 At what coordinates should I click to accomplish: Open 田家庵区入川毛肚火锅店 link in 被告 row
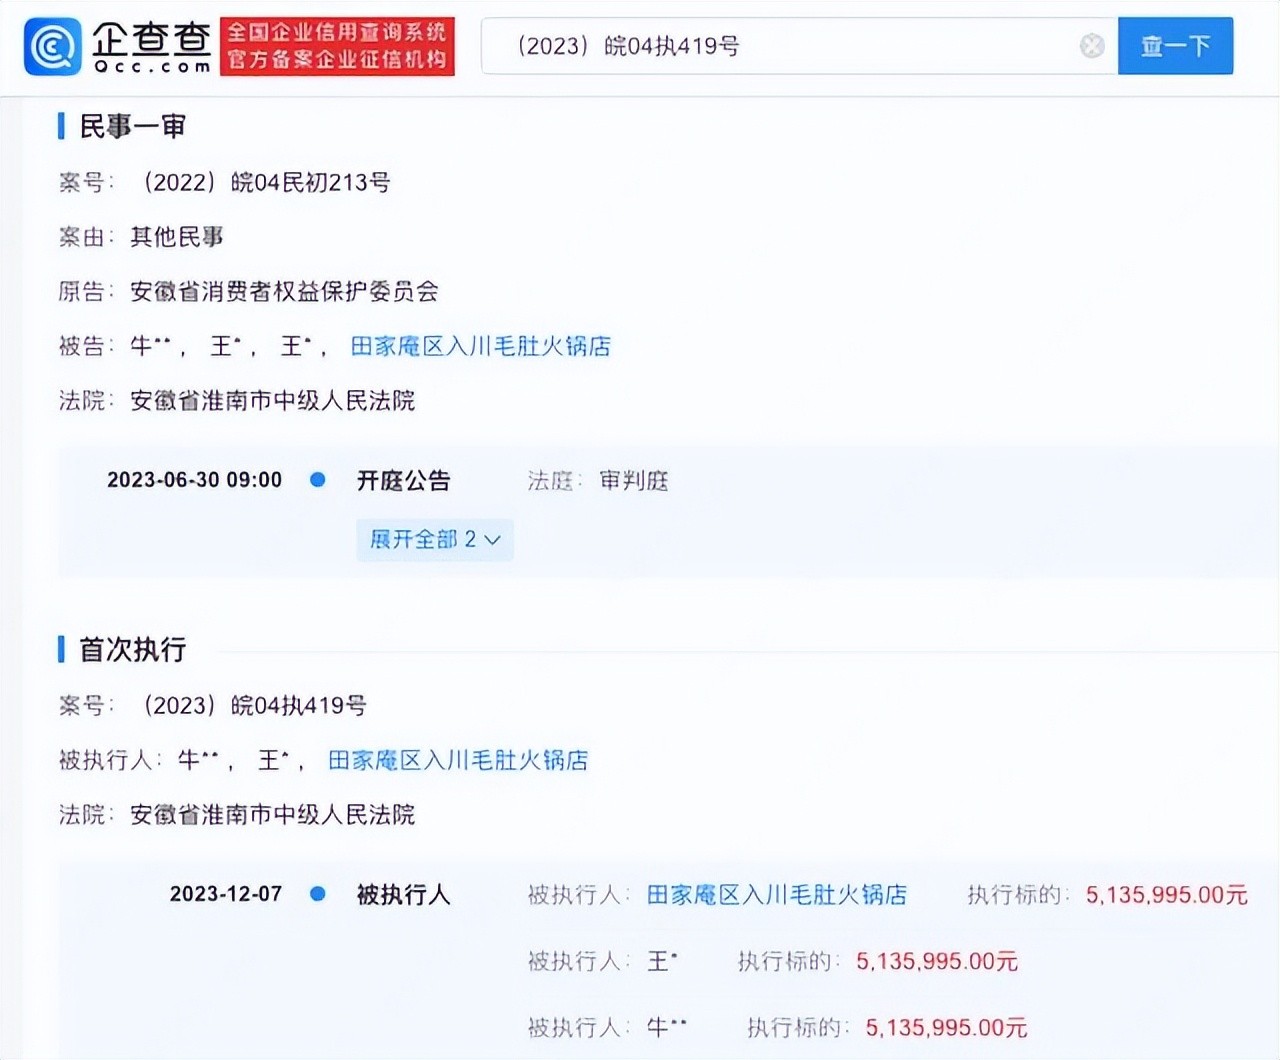pyautogui.click(x=480, y=346)
